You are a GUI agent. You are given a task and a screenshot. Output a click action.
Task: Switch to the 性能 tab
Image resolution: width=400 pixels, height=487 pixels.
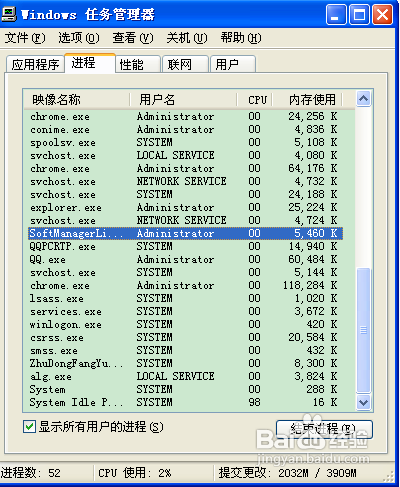click(138, 64)
